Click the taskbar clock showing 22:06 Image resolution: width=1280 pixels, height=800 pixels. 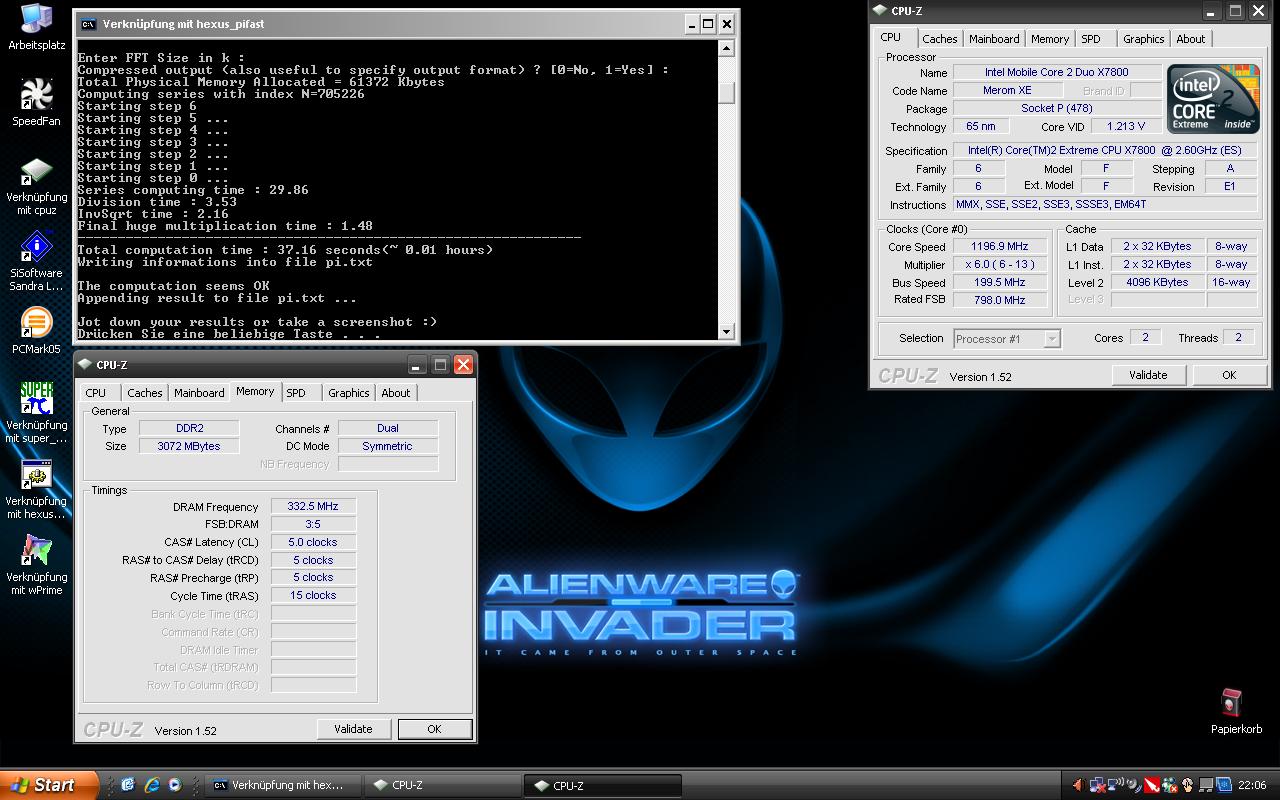(x=1252, y=785)
